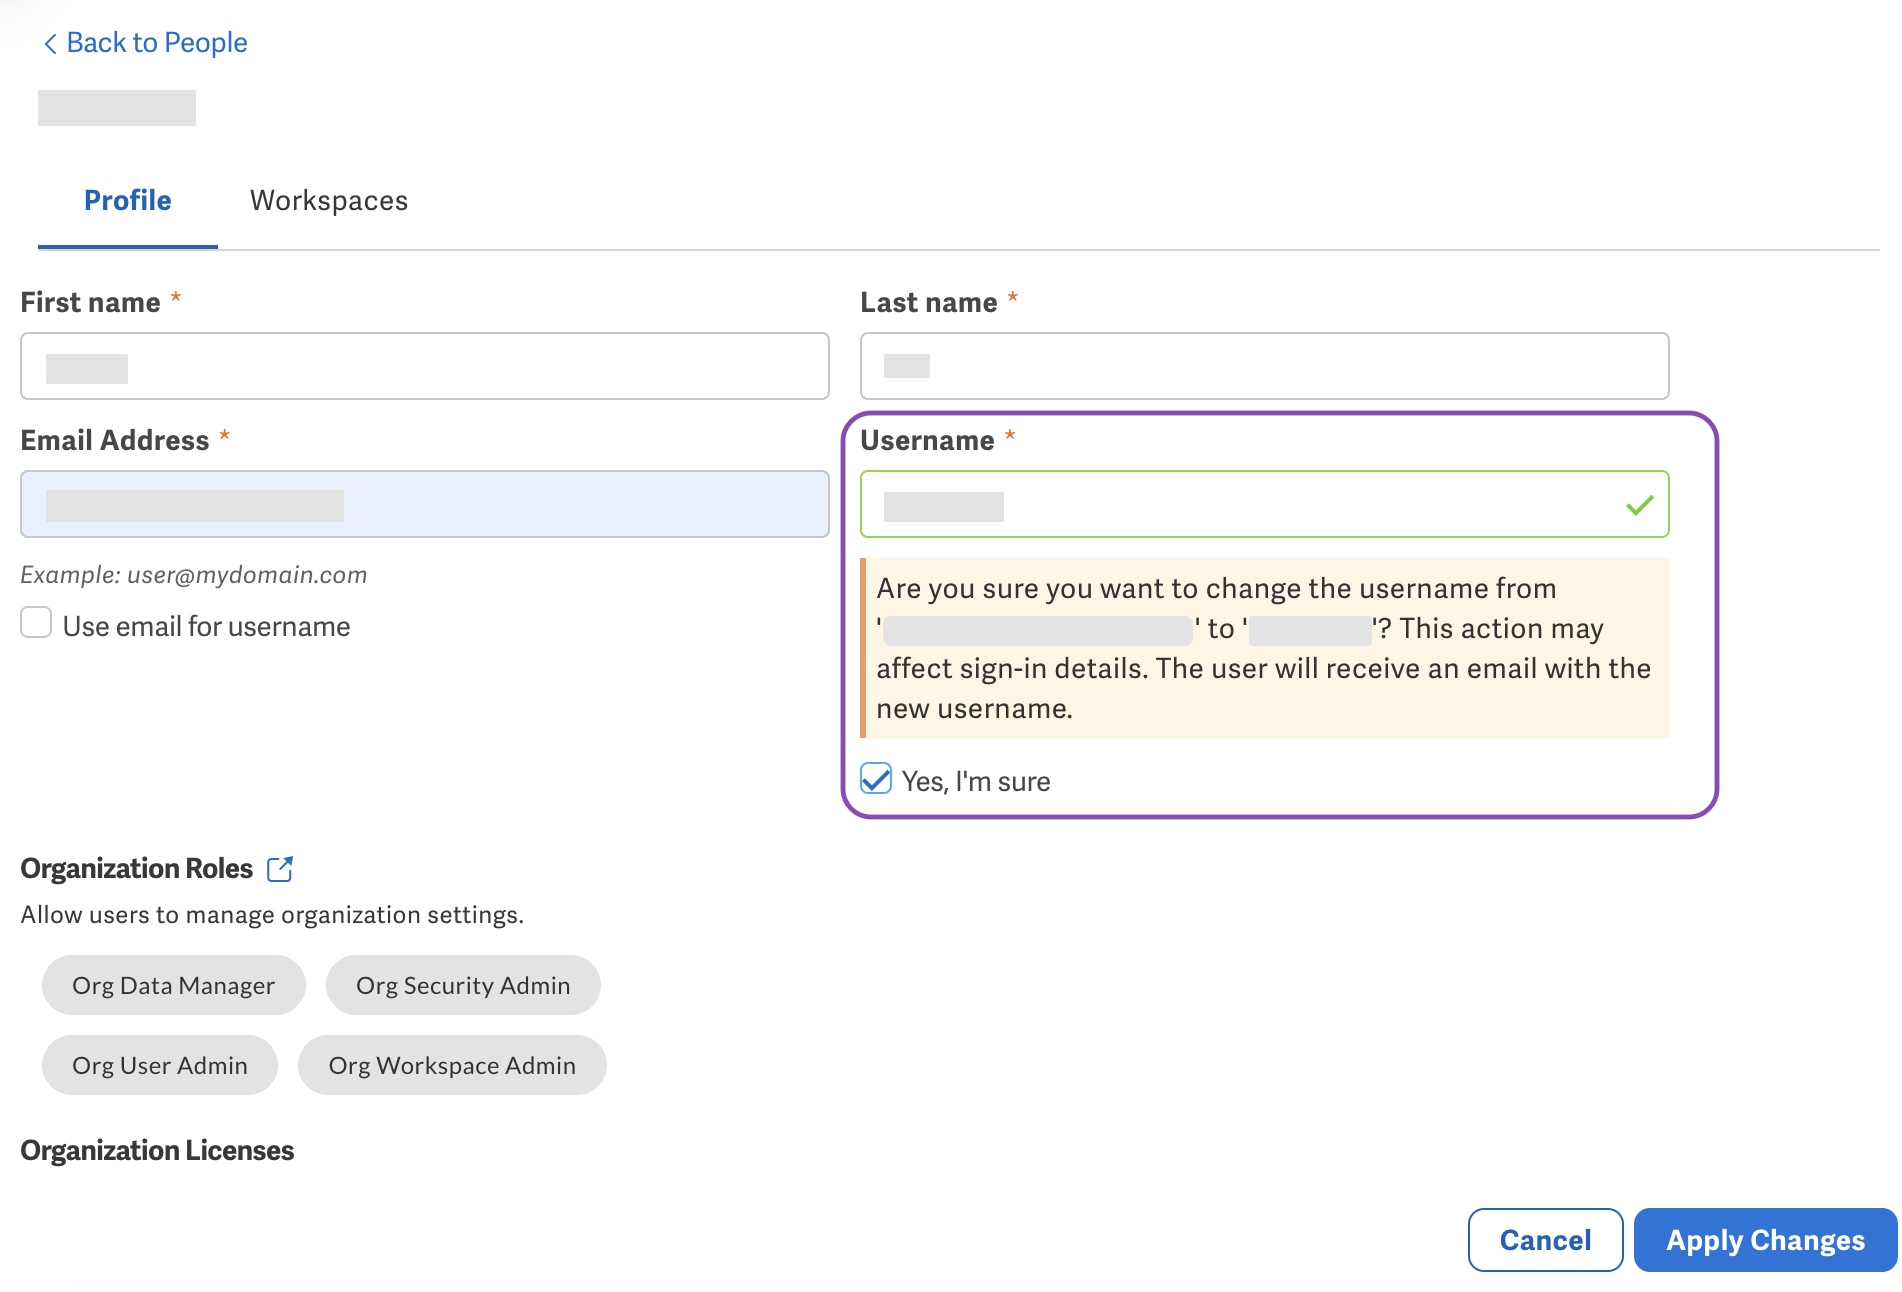The image size is (1902, 1292).
Task: Click the Username input field
Action: coord(1264,504)
